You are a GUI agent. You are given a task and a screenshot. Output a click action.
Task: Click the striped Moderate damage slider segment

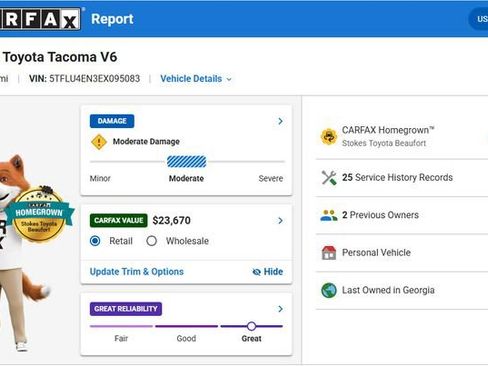click(187, 162)
